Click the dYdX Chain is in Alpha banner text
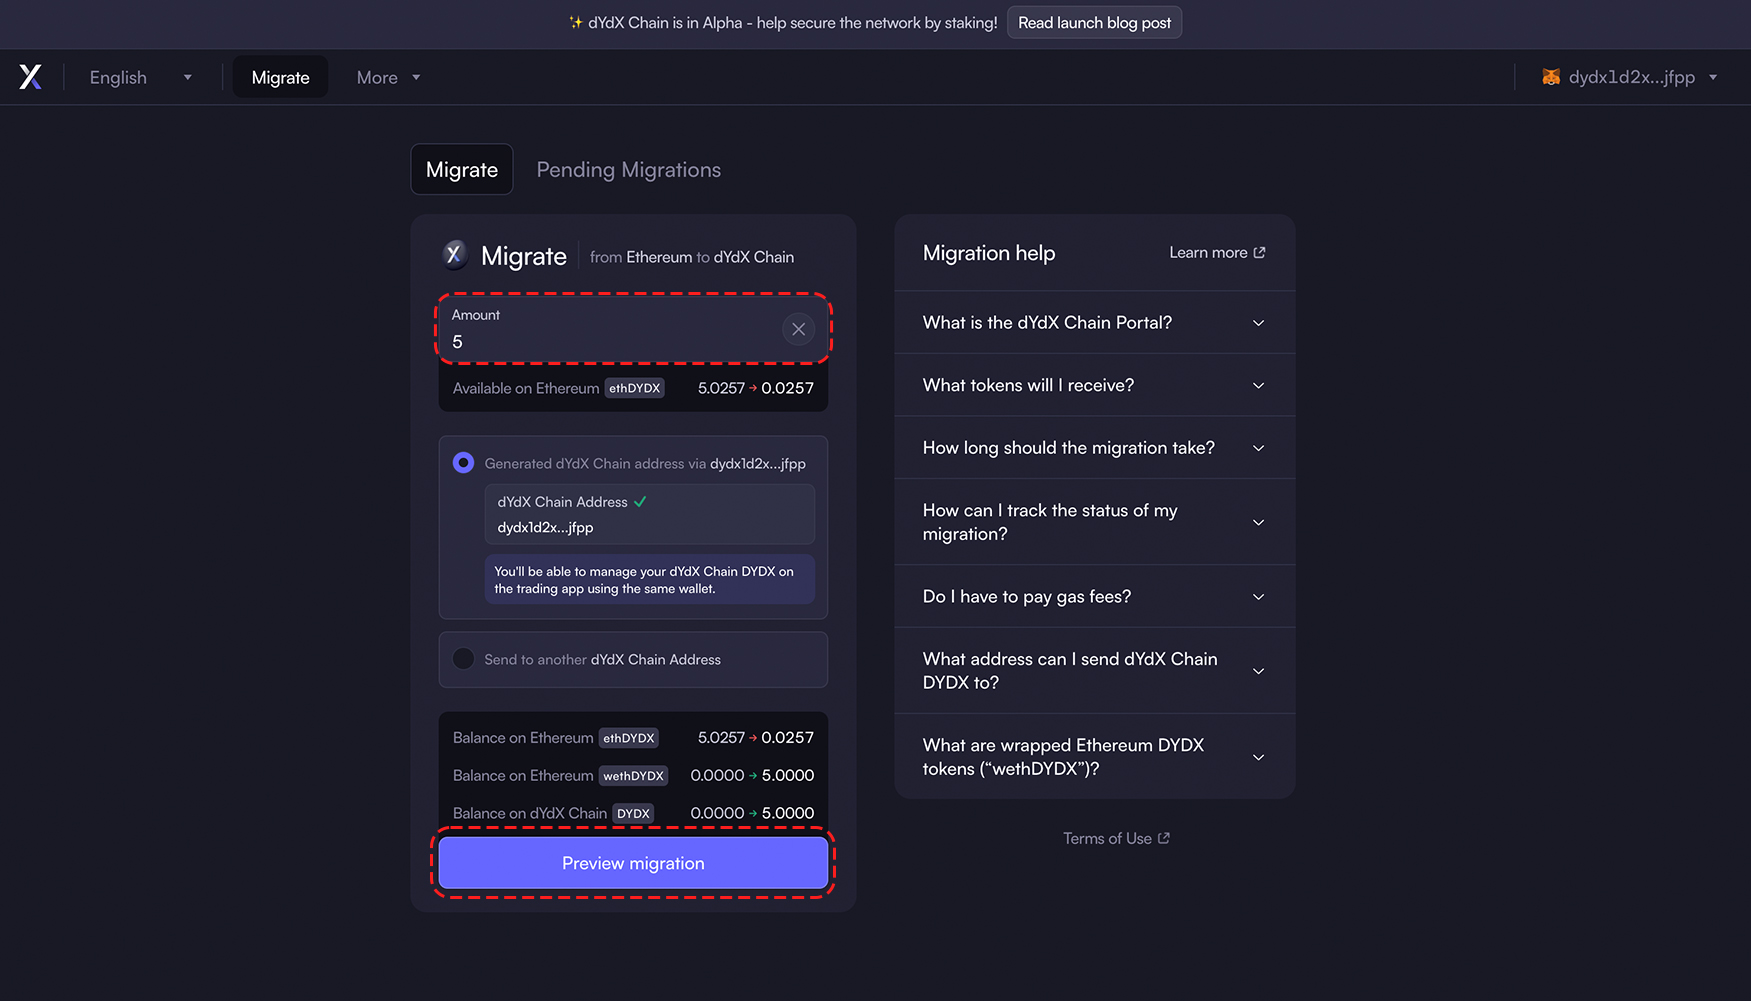 point(793,22)
